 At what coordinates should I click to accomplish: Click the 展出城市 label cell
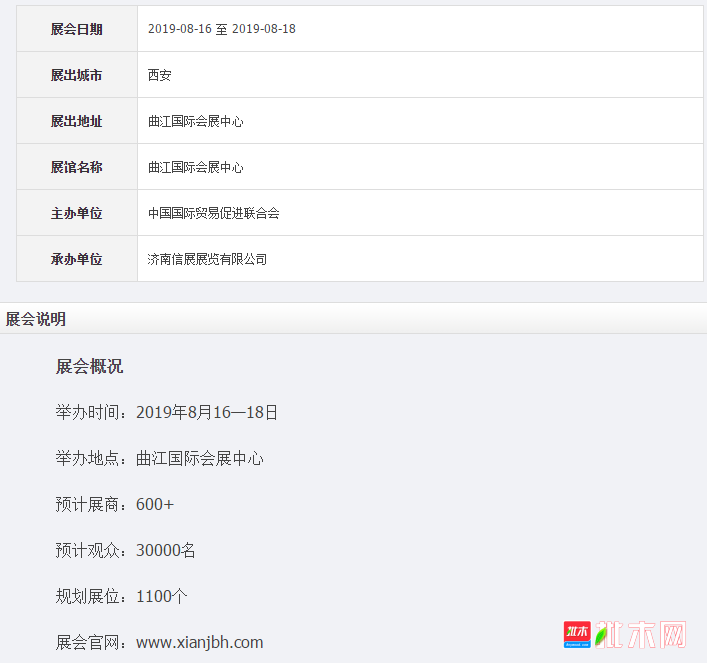point(77,75)
